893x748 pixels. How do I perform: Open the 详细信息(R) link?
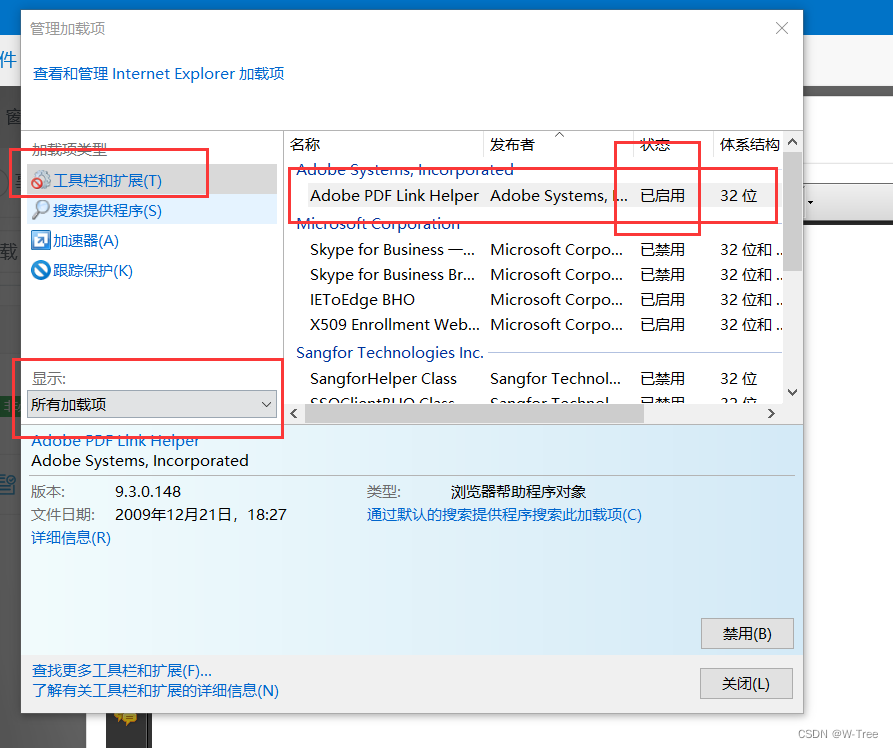[x=71, y=538]
